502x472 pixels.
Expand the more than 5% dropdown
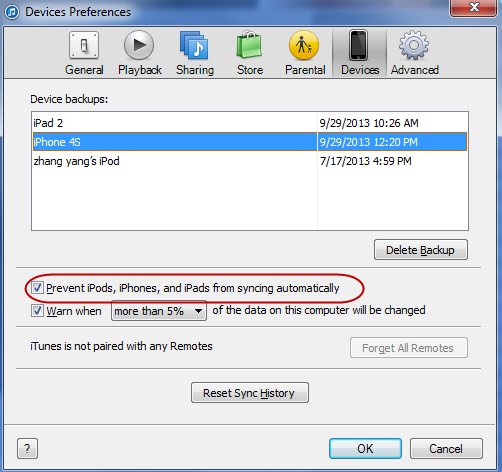coord(159,311)
